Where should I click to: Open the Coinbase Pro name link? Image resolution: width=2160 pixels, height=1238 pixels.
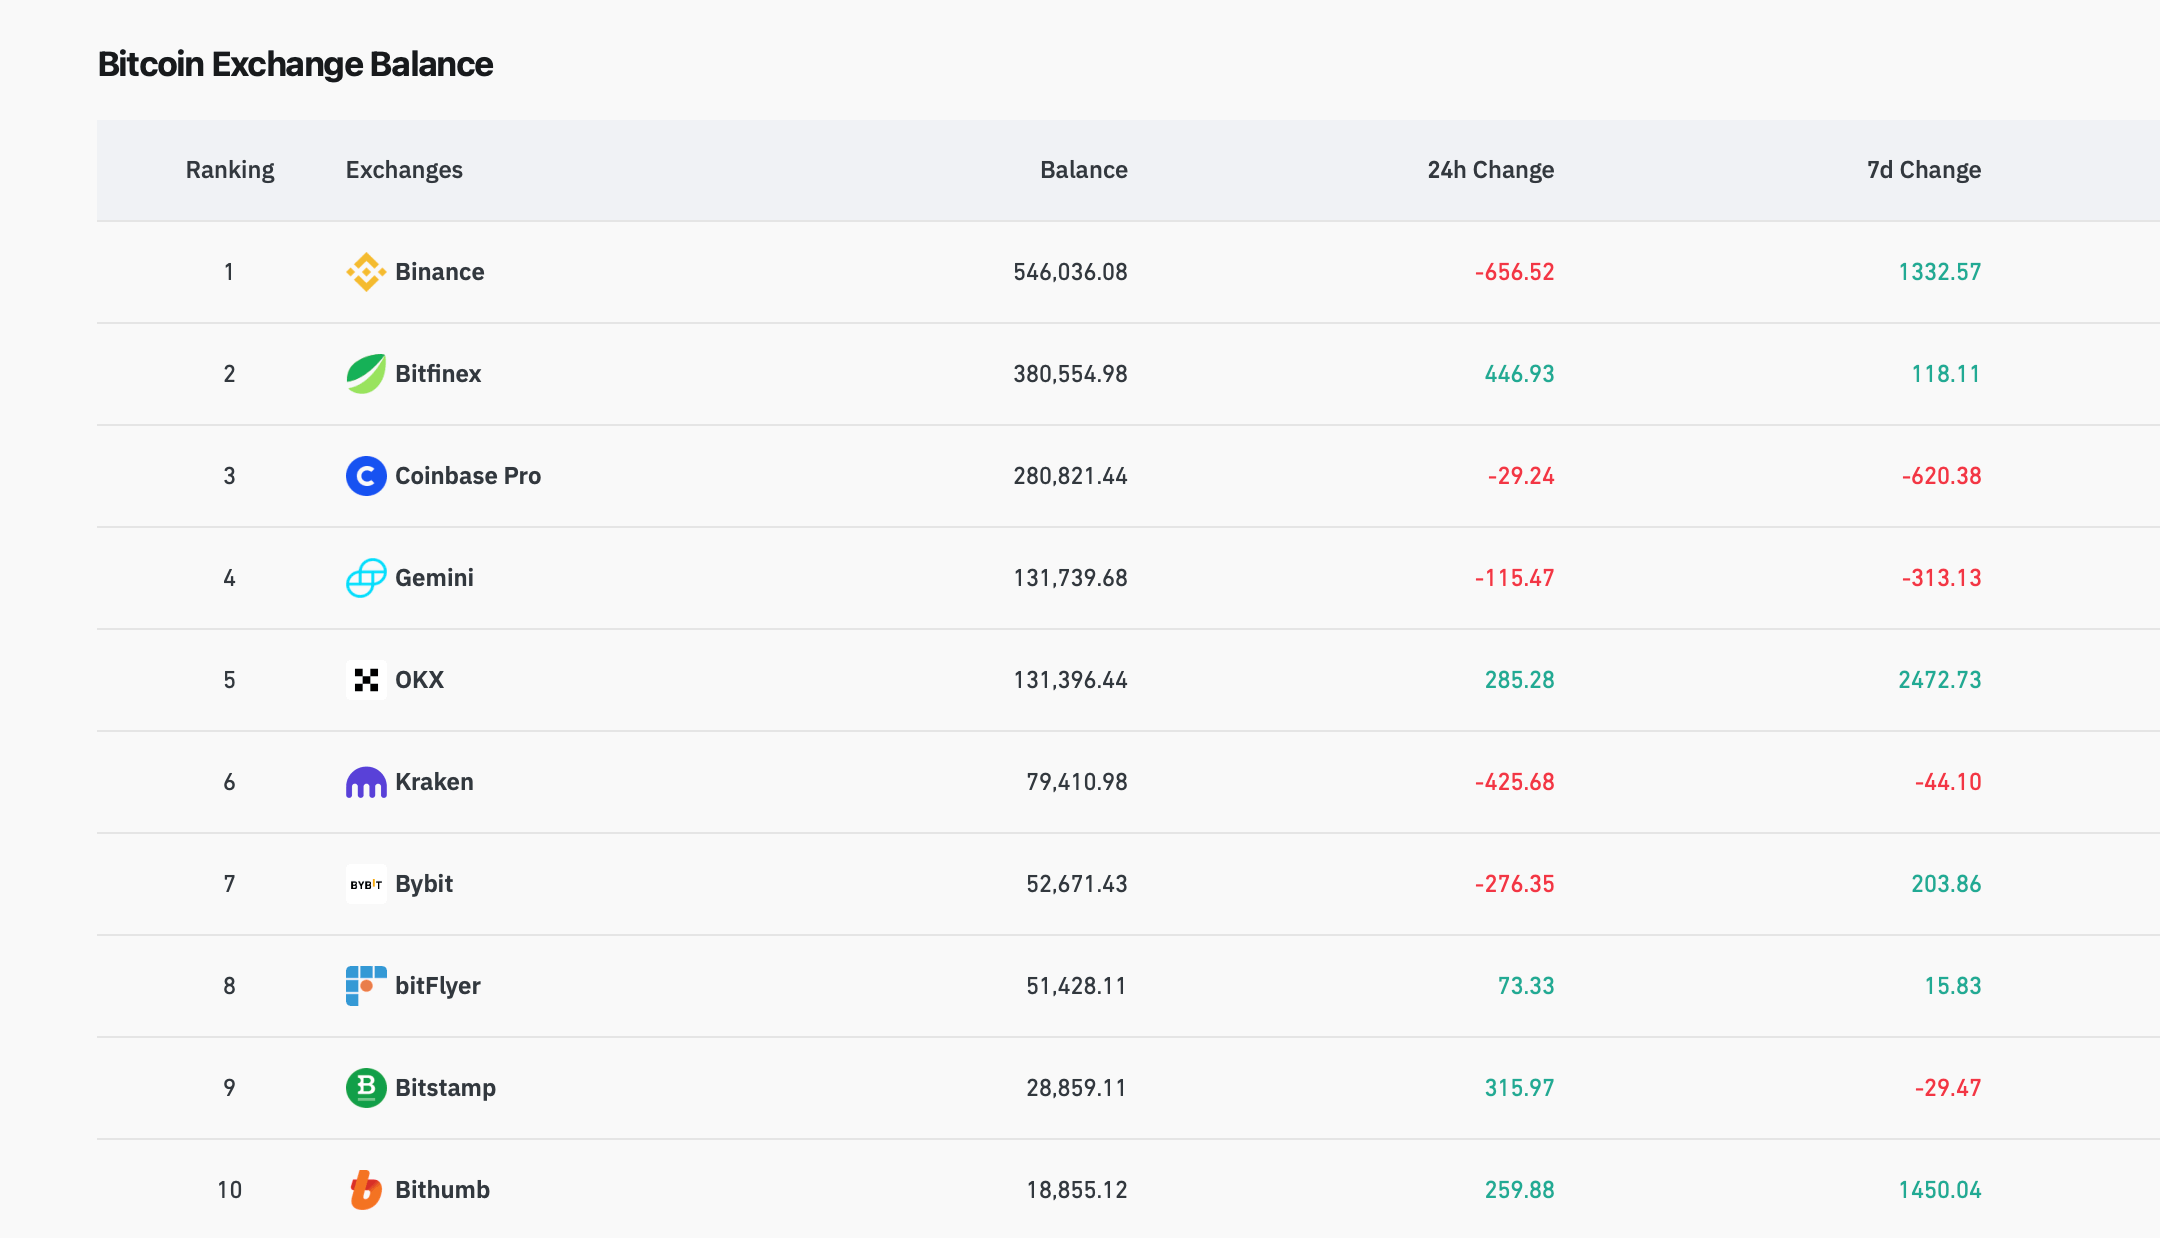point(467,476)
